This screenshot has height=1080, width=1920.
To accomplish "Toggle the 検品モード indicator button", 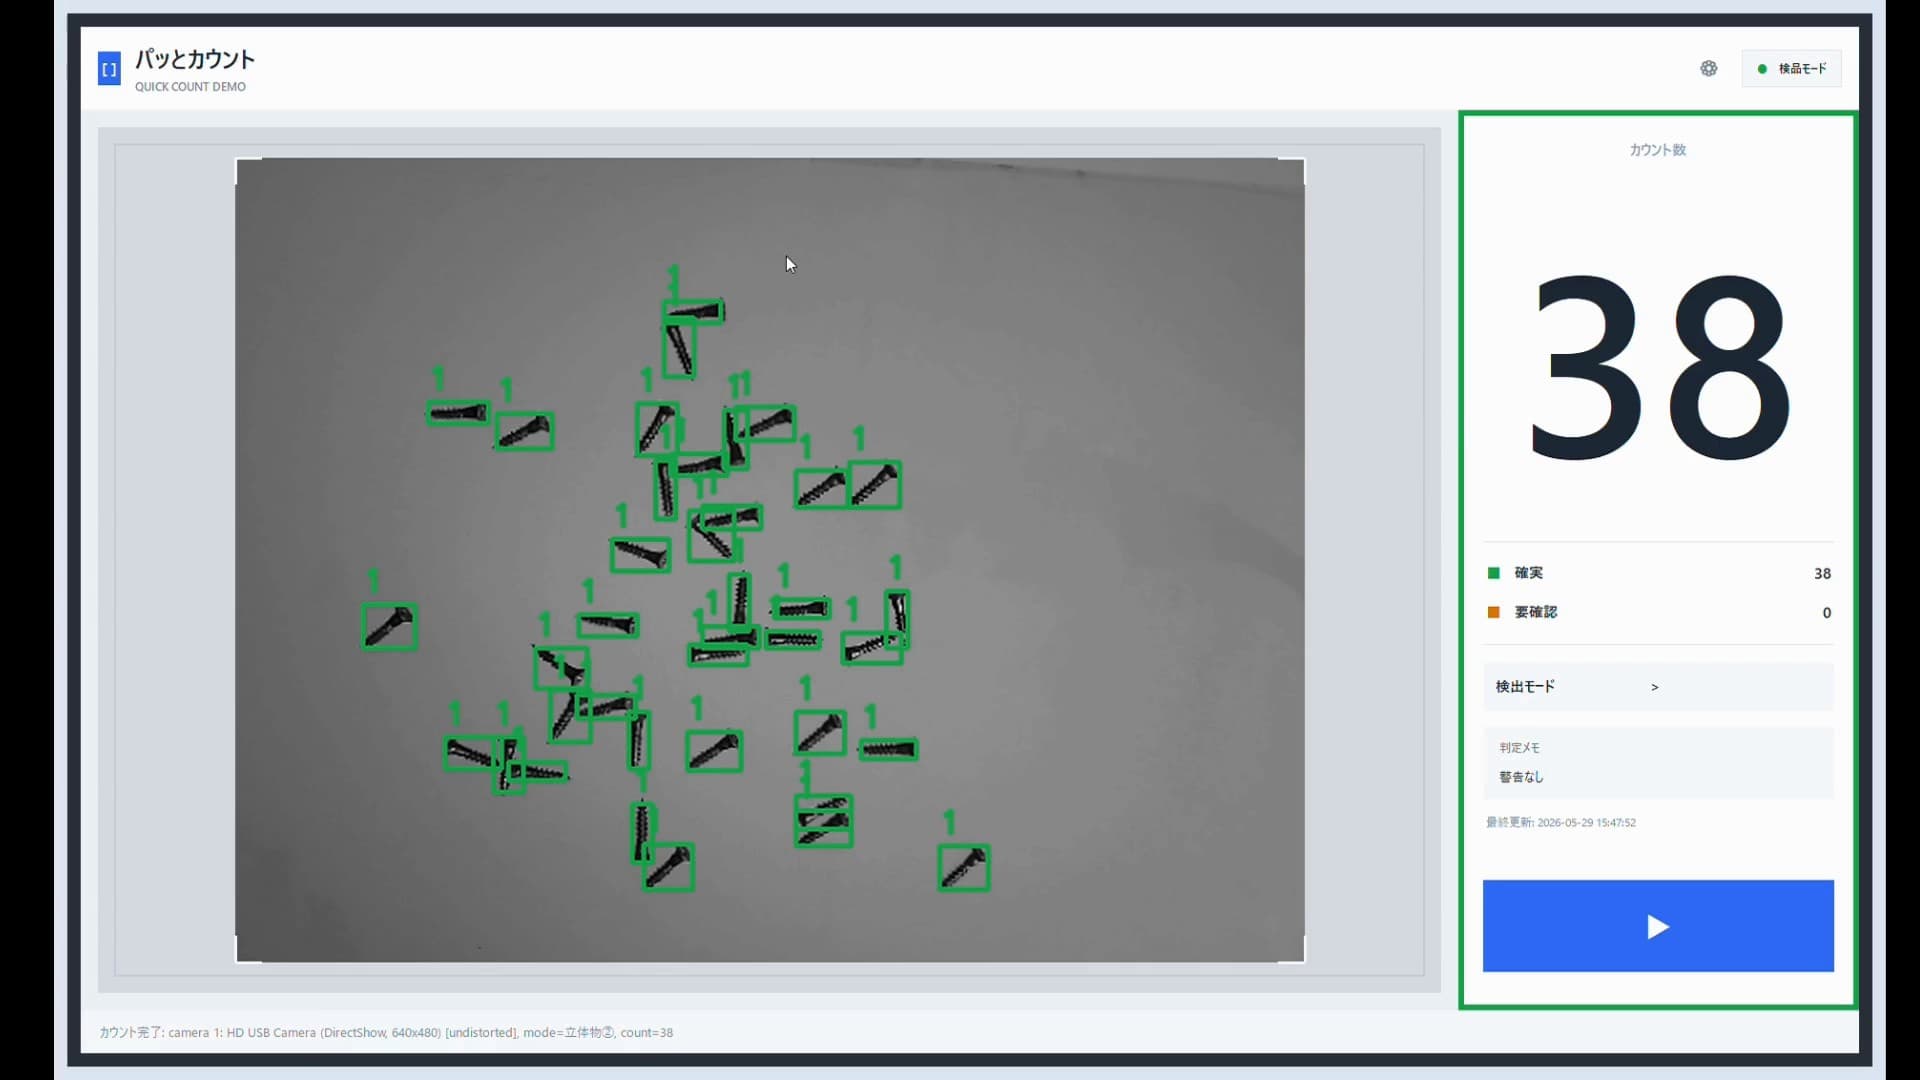I will point(1791,68).
